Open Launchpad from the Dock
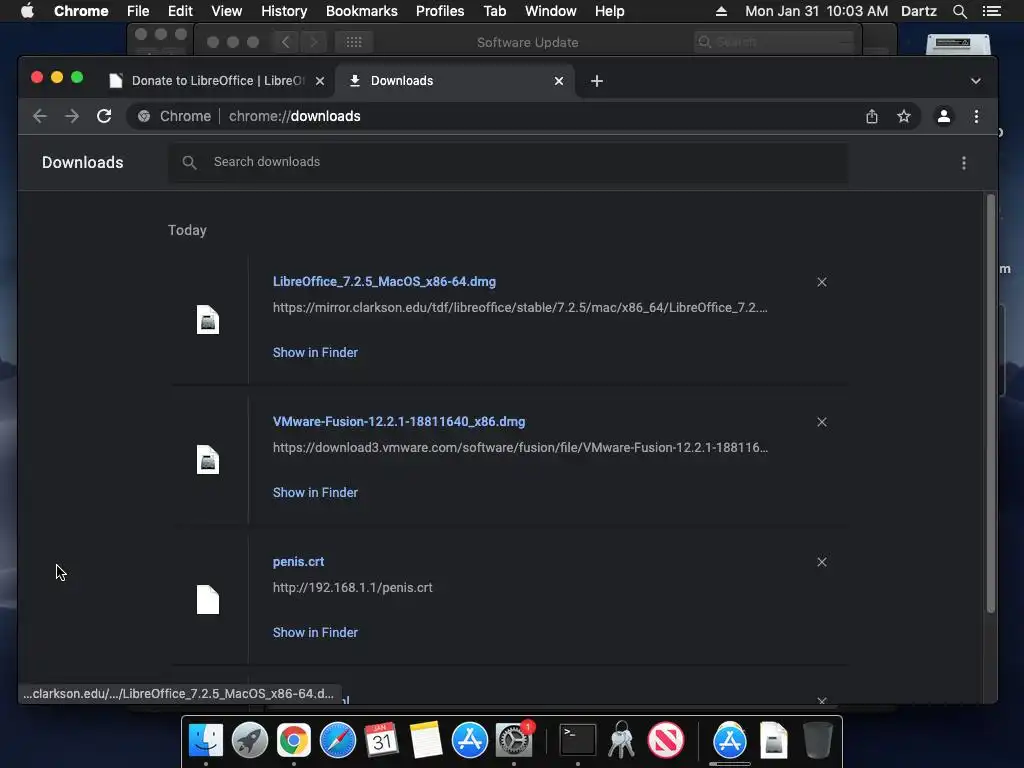This screenshot has height=768, width=1024. (x=249, y=740)
